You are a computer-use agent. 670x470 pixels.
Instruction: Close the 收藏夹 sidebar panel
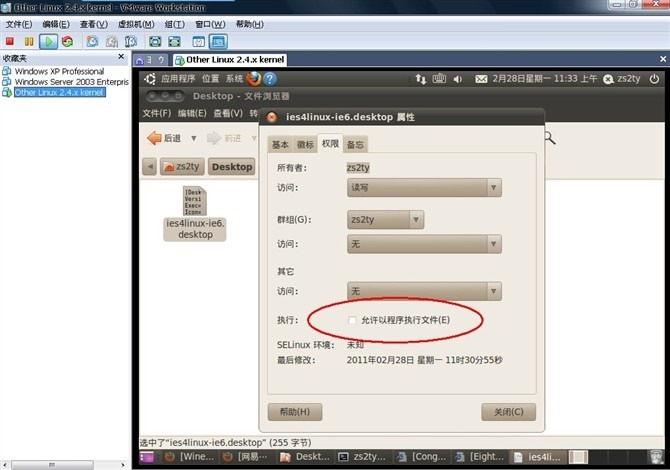121,56
